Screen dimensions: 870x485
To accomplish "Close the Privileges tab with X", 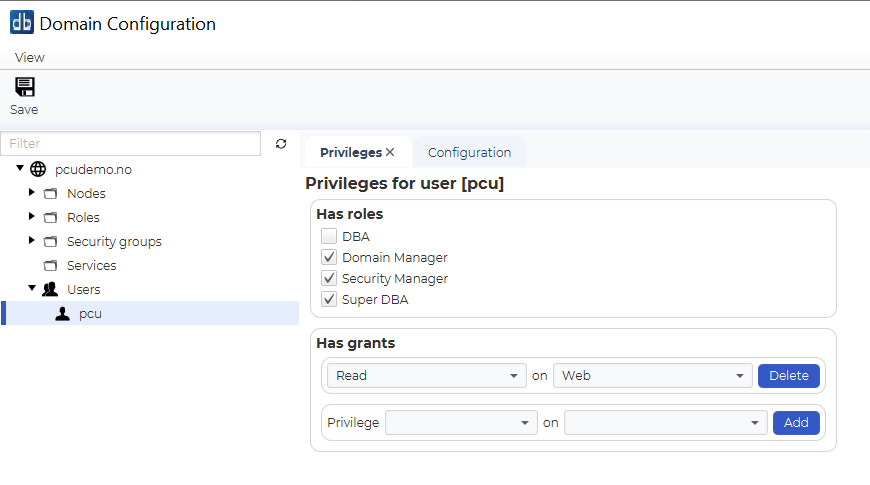I will (x=390, y=152).
